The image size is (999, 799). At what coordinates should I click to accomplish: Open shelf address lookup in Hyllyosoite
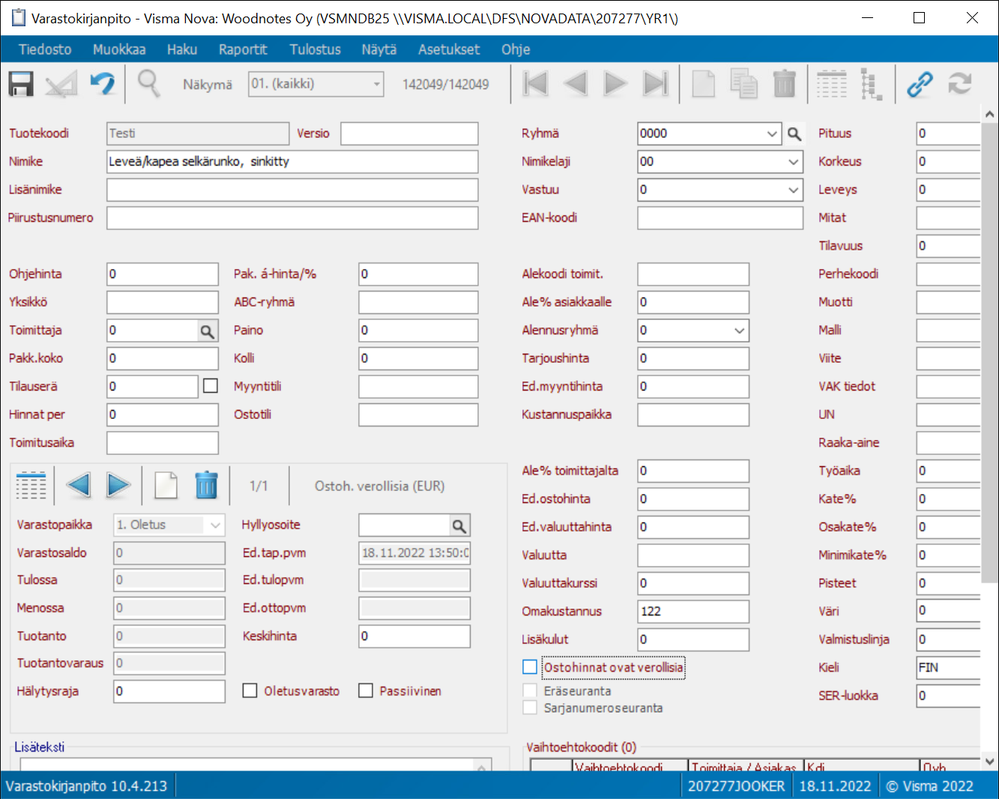[x=459, y=526]
